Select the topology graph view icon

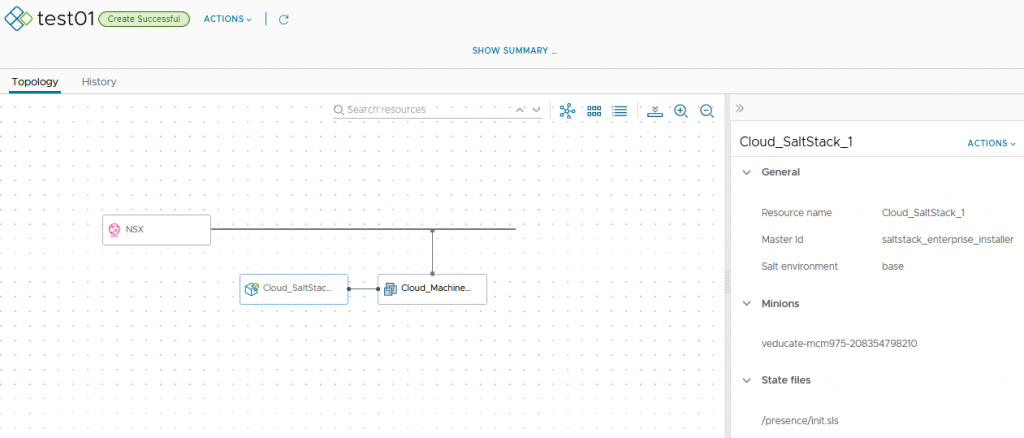pyautogui.click(x=568, y=111)
